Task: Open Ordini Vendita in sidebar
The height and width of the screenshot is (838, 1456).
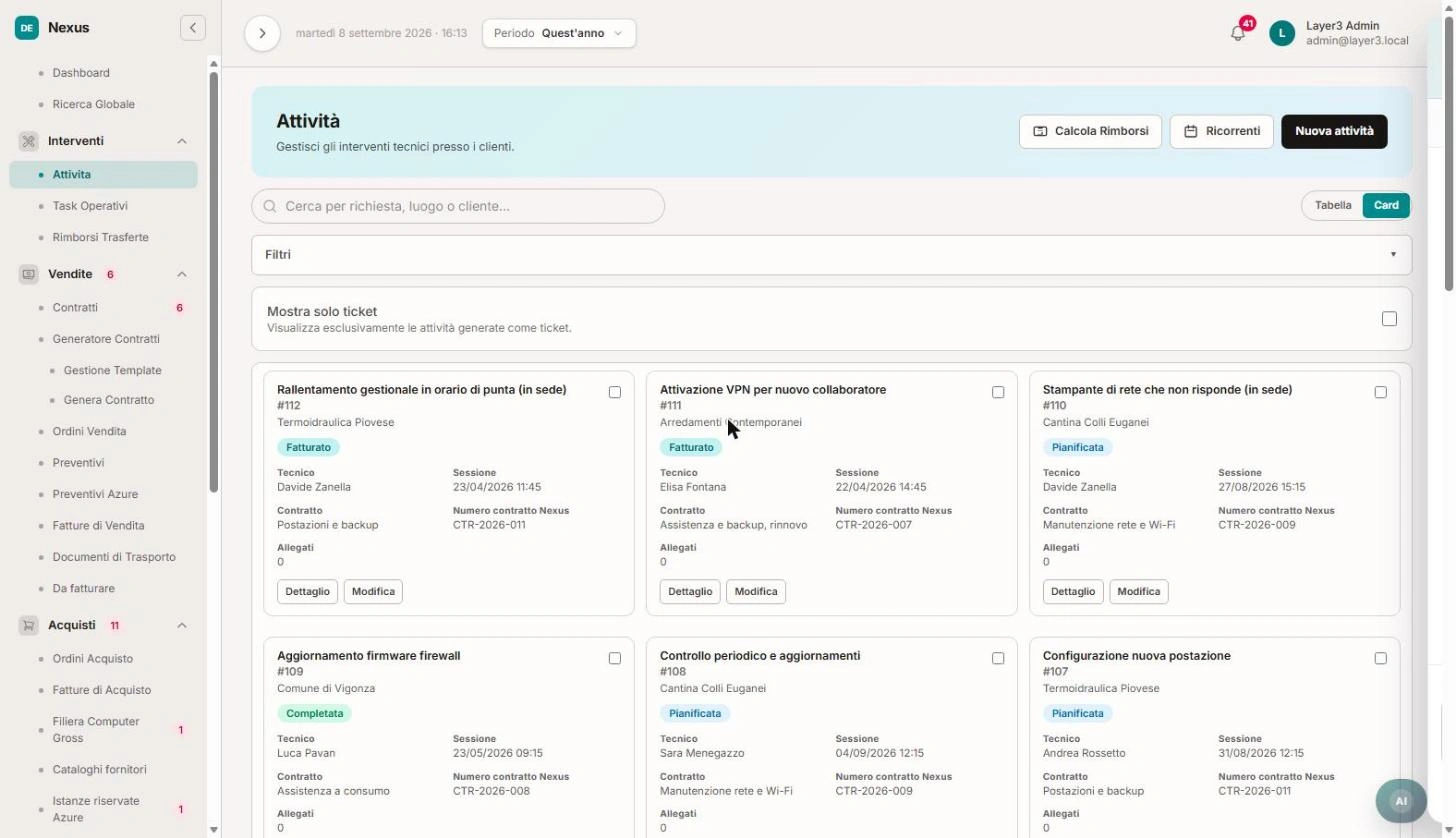Action: [x=89, y=432]
